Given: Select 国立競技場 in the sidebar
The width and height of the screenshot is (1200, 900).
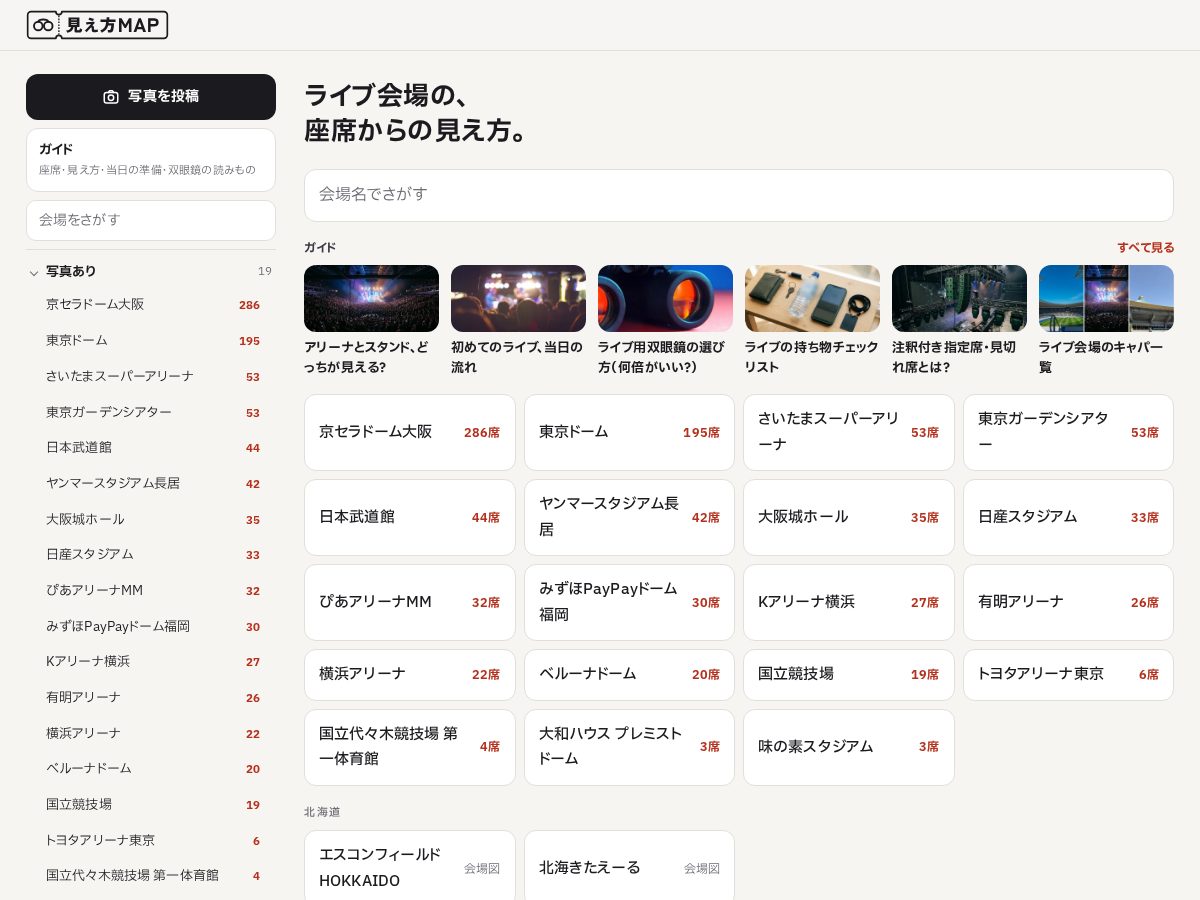Looking at the screenshot, I should (x=151, y=805).
